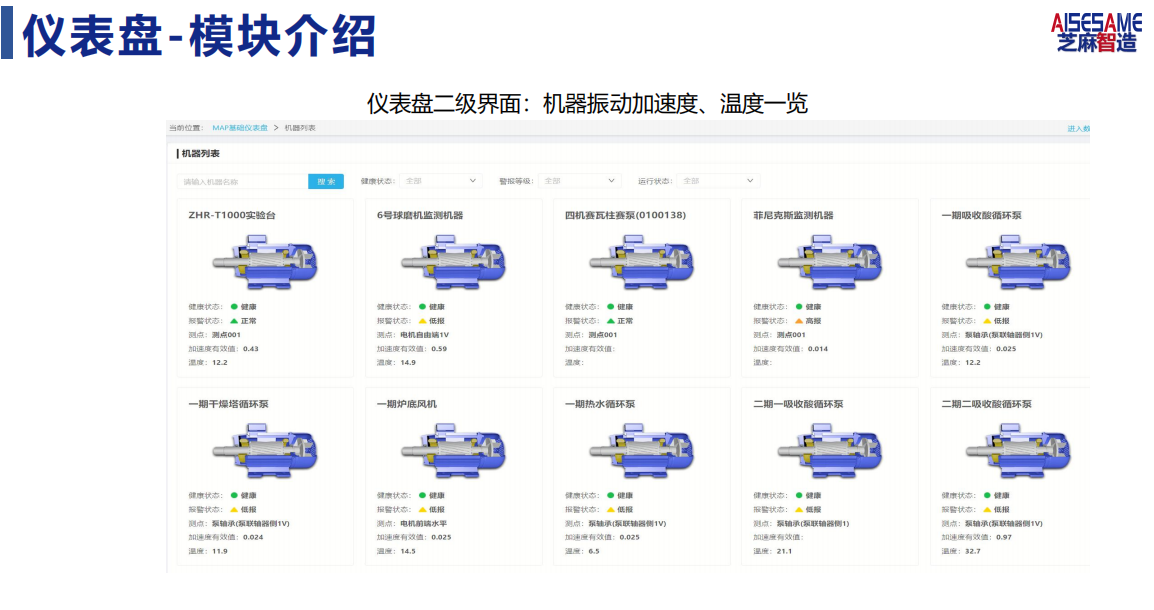Click the ZHR-T1000实验台 motor image
This screenshot has height=610, width=1154.
point(265,261)
